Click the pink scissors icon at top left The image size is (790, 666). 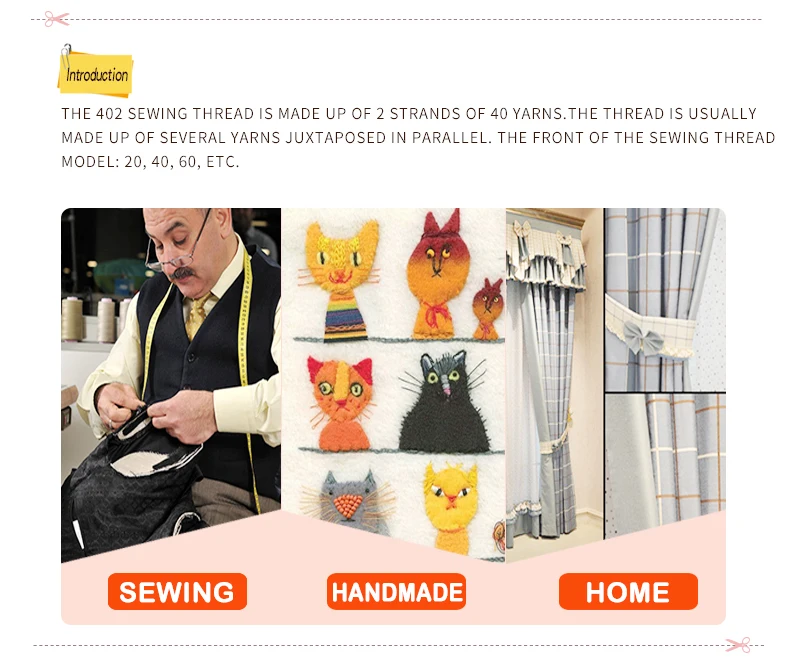click(56, 19)
